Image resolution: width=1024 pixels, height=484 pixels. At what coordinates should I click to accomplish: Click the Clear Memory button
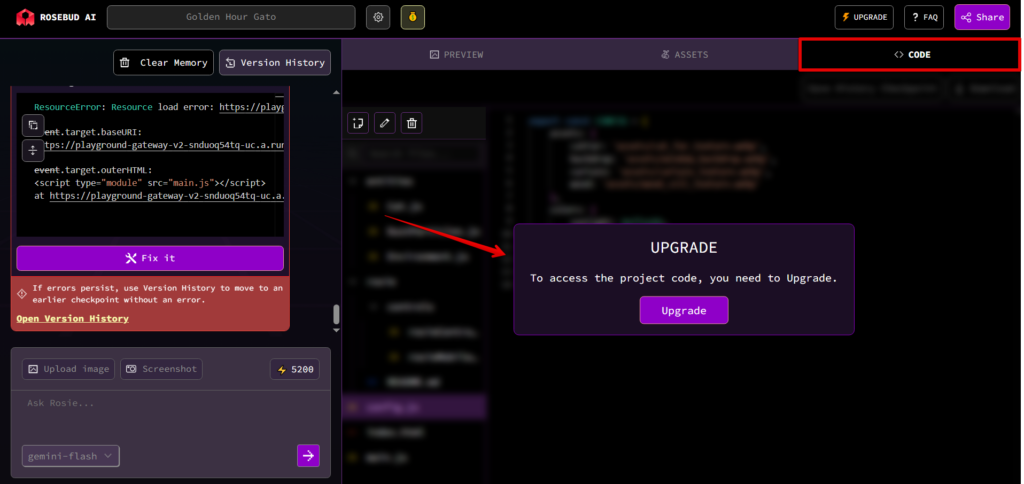point(163,63)
